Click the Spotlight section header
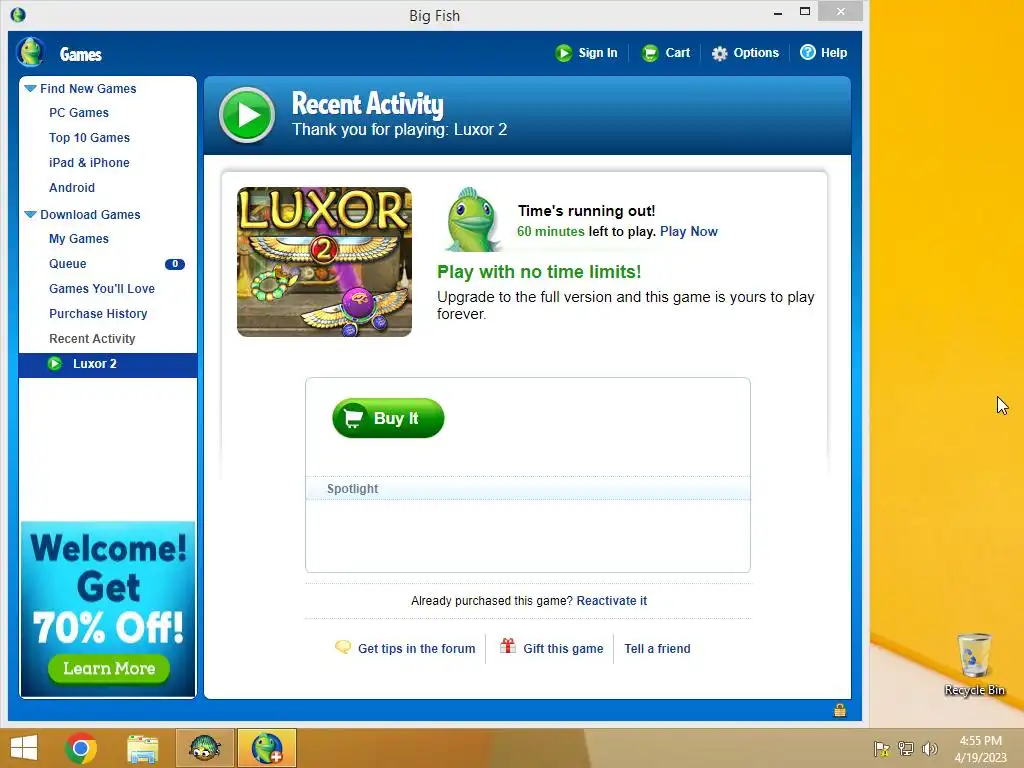Screen dimensions: 1024x768 (x=528, y=488)
